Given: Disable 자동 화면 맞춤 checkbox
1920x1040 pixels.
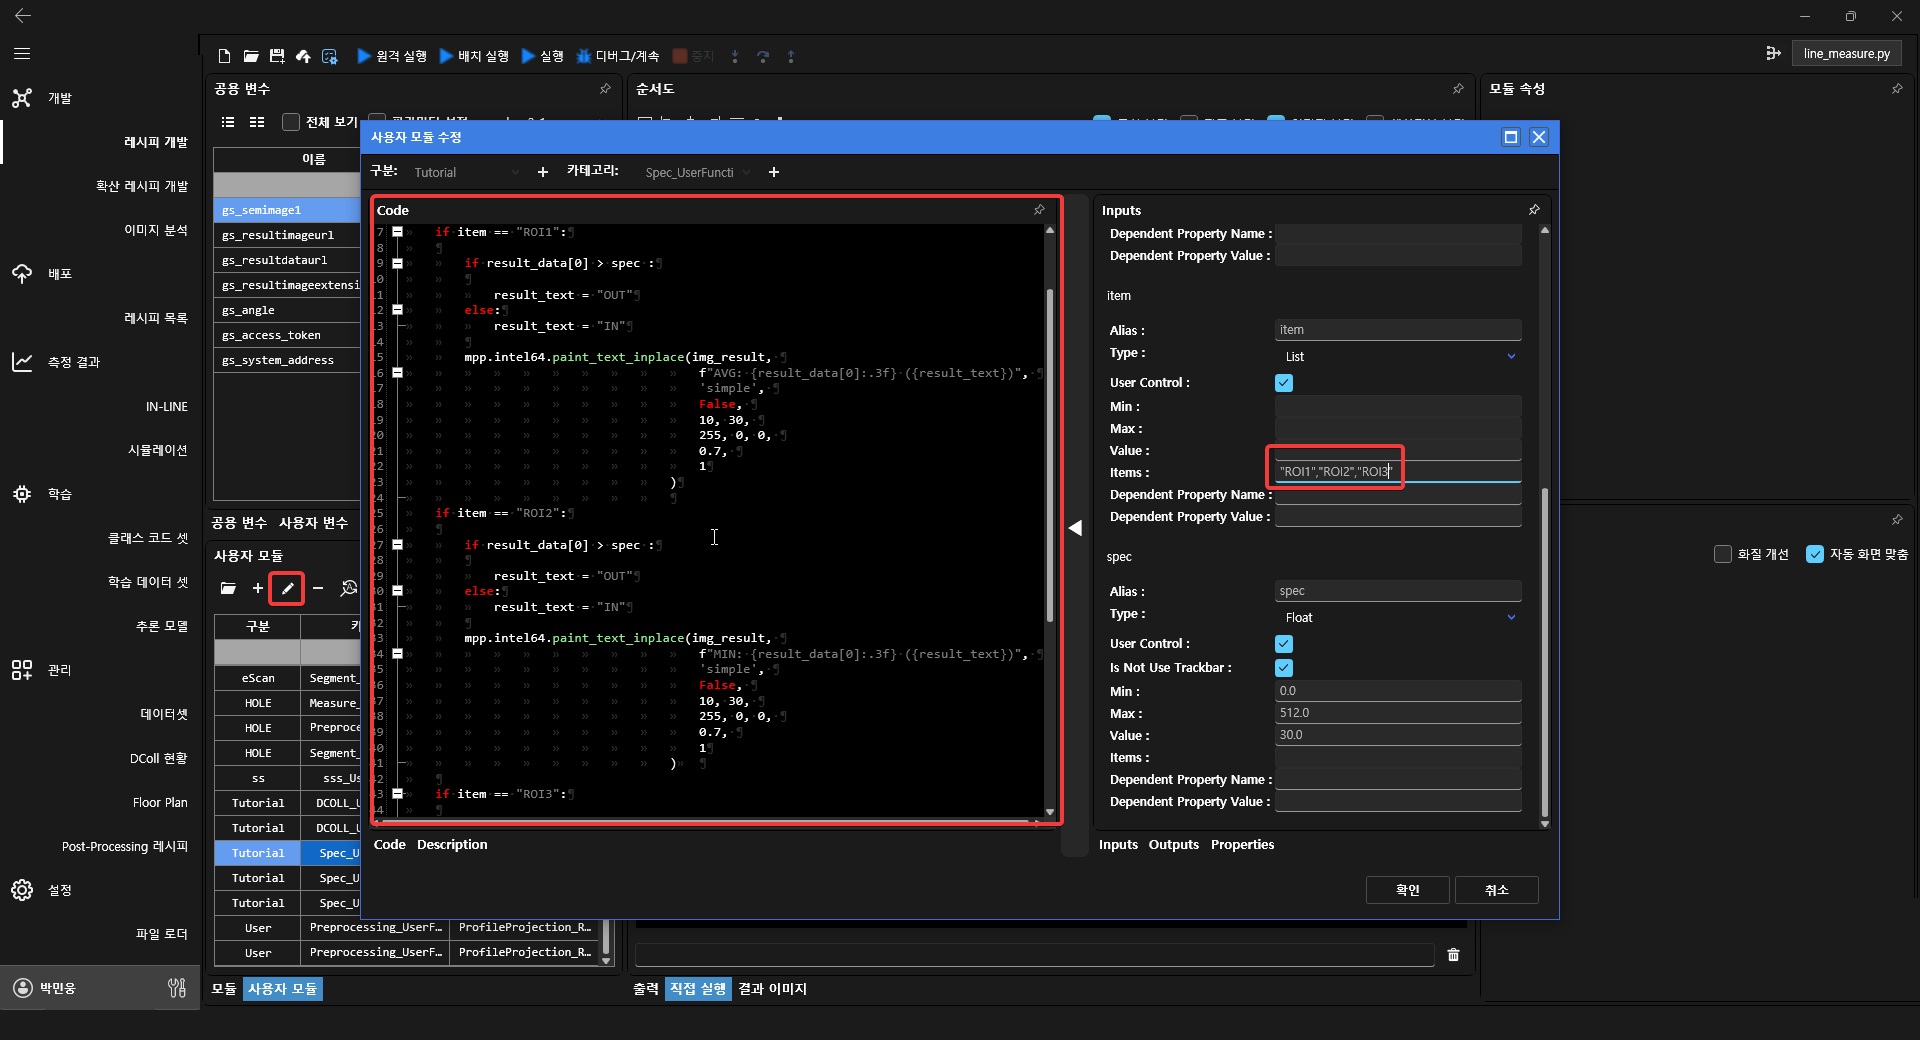Looking at the screenshot, I should pyautogui.click(x=1815, y=554).
